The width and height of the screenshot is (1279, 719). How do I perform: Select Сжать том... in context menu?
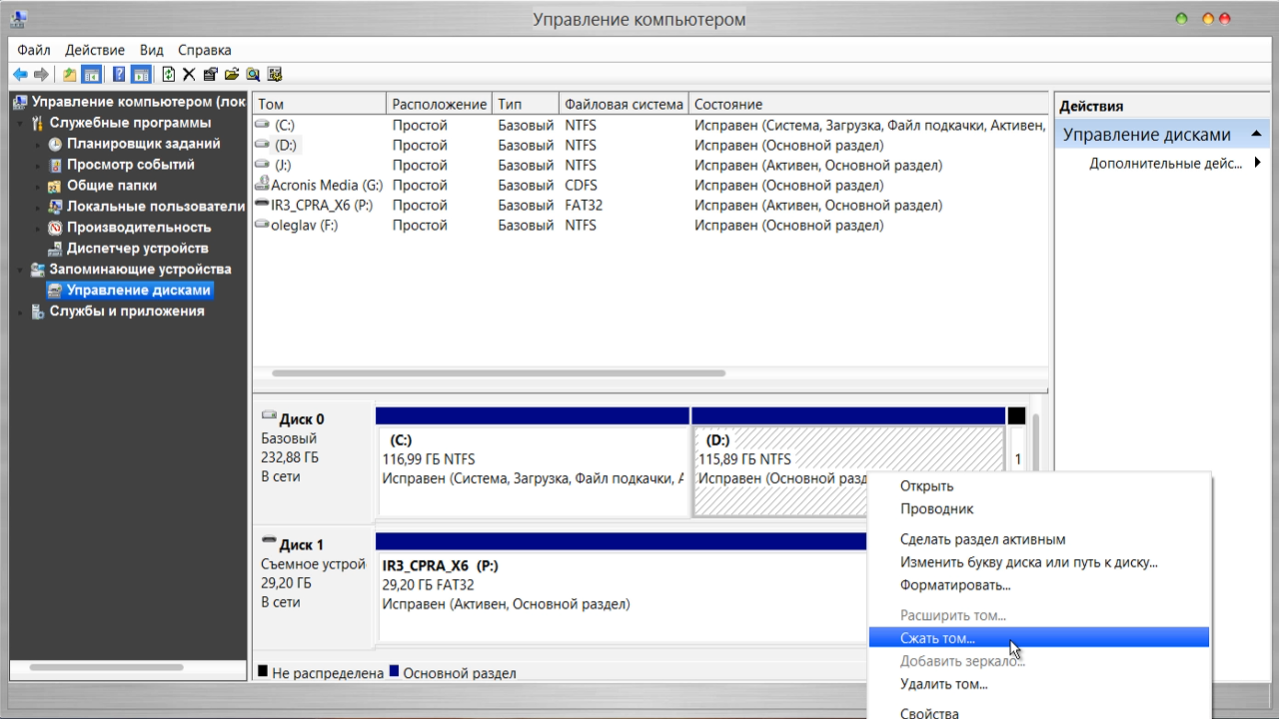pyautogui.click(x=937, y=638)
